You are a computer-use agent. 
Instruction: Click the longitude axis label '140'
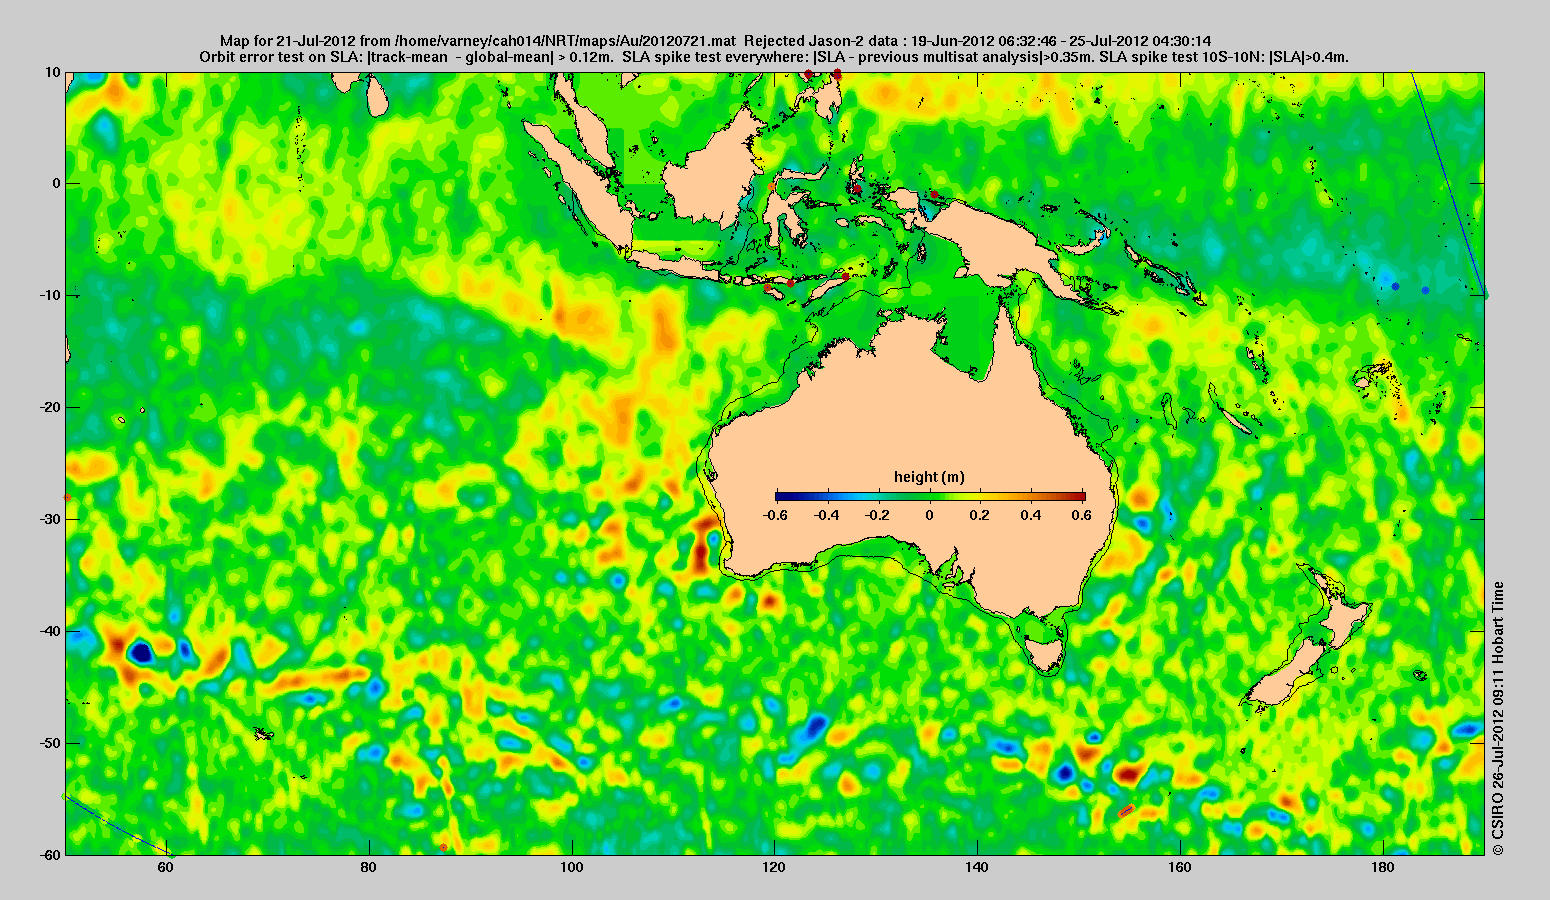coord(977,868)
